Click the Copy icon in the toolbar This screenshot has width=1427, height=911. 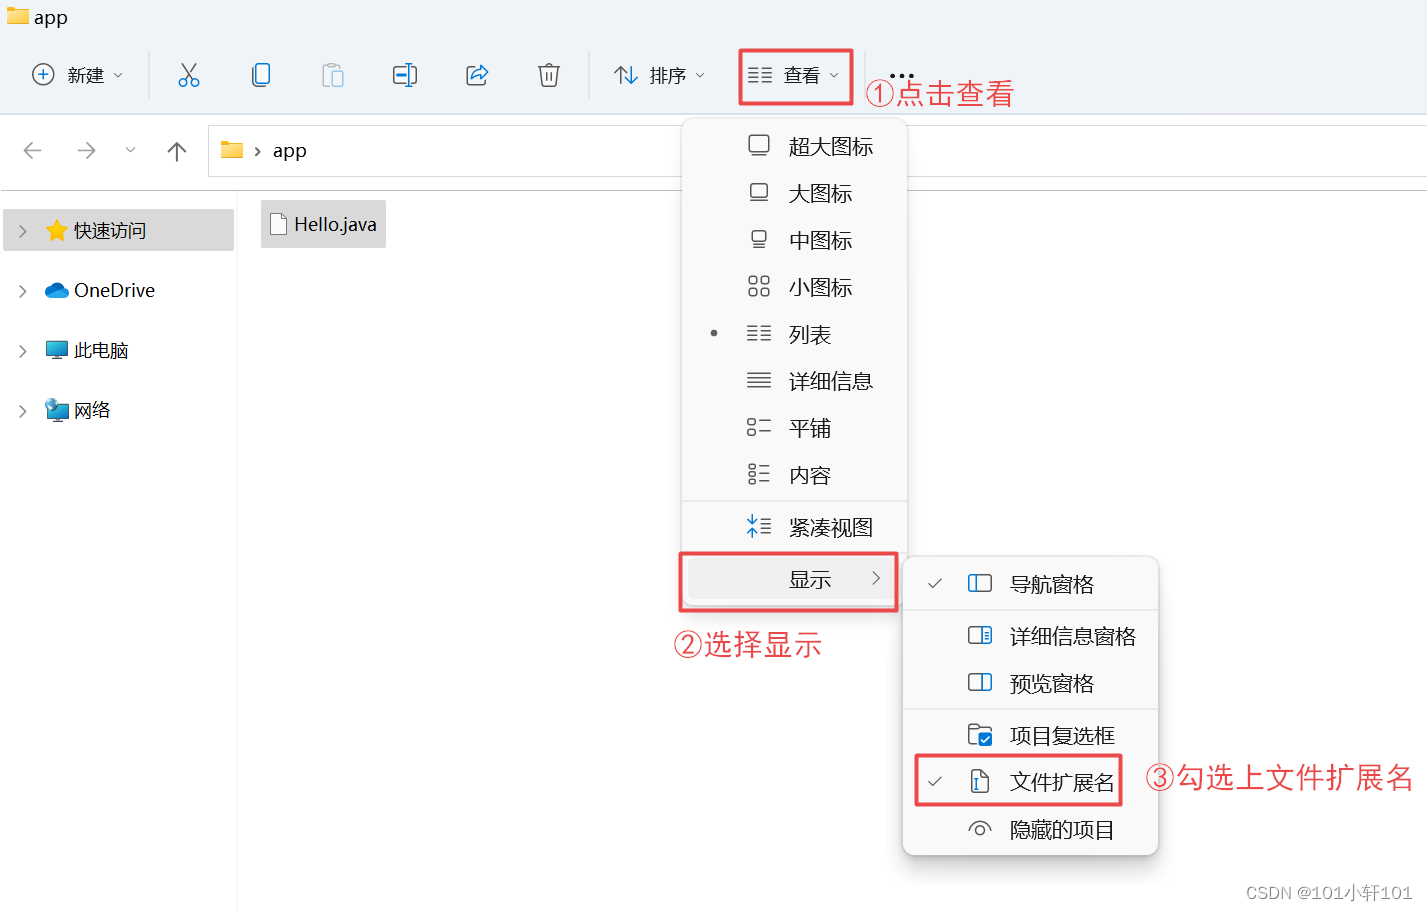coord(261,74)
